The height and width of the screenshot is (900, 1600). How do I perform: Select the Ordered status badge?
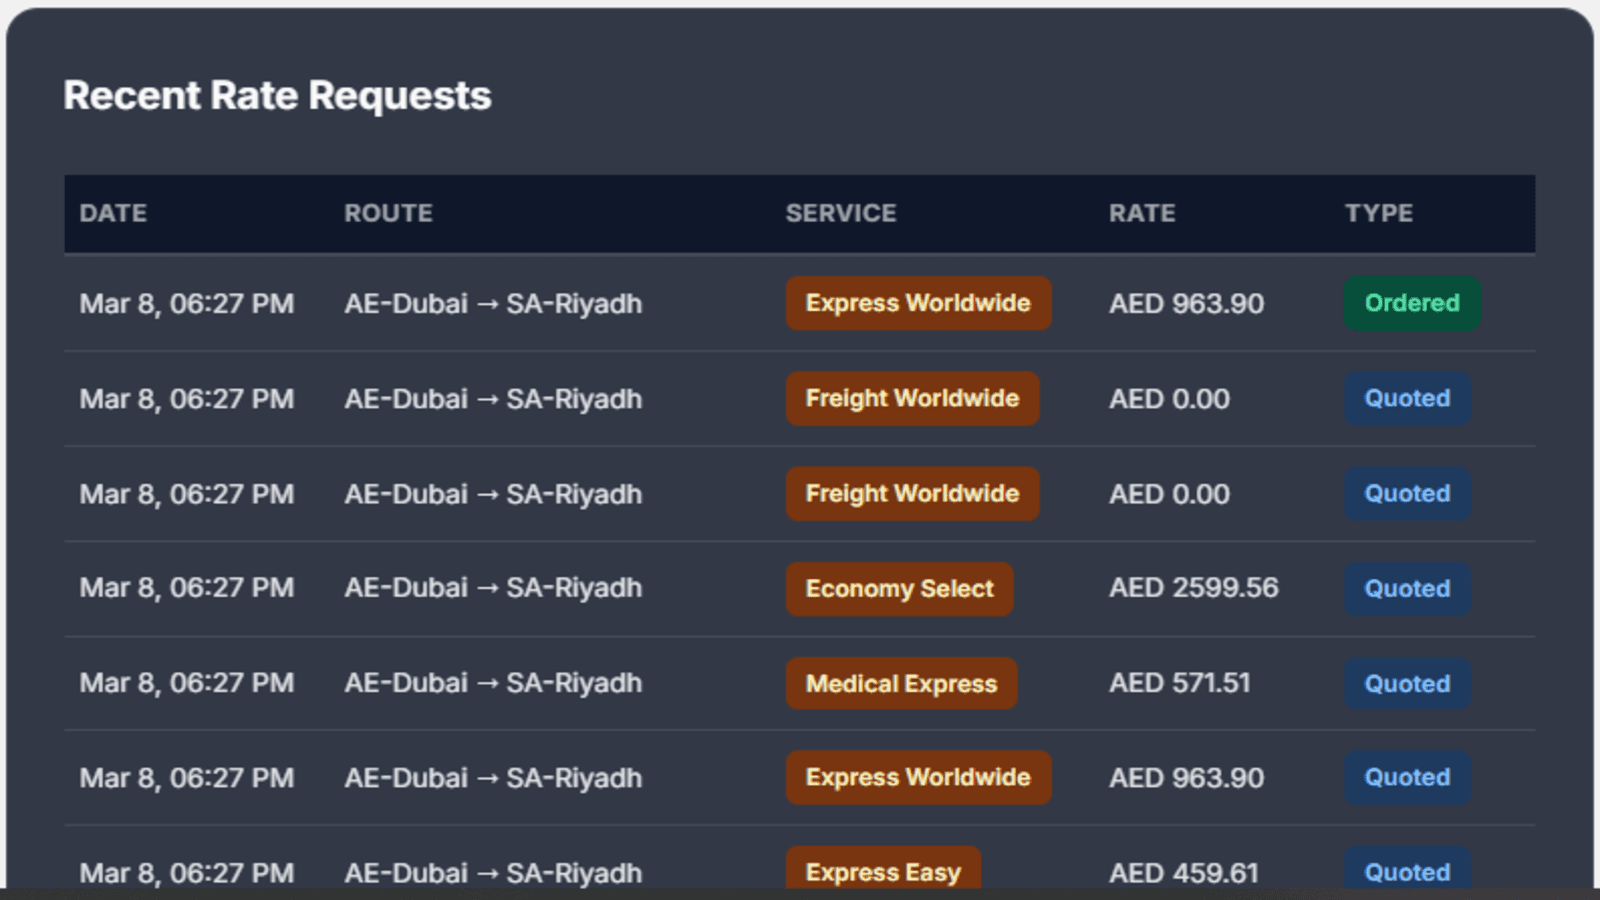pyautogui.click(x=1412, y=303)
